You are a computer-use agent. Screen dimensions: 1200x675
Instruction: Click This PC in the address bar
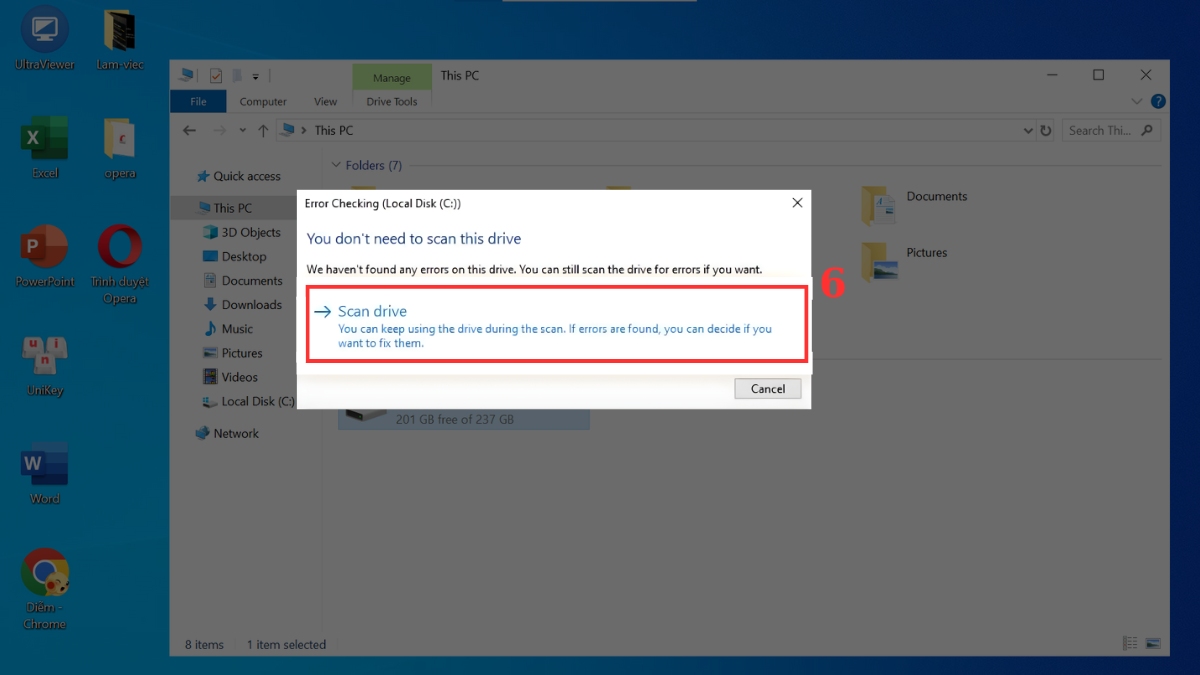coord(333,130)
